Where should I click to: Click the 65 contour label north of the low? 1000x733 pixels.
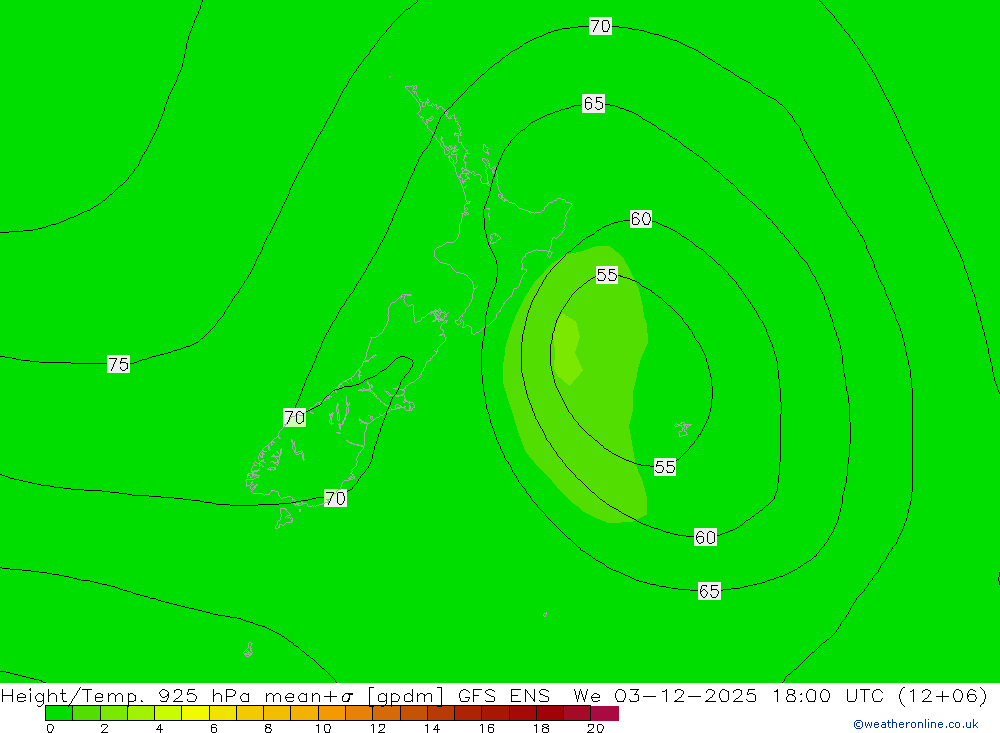coord(593,103)
